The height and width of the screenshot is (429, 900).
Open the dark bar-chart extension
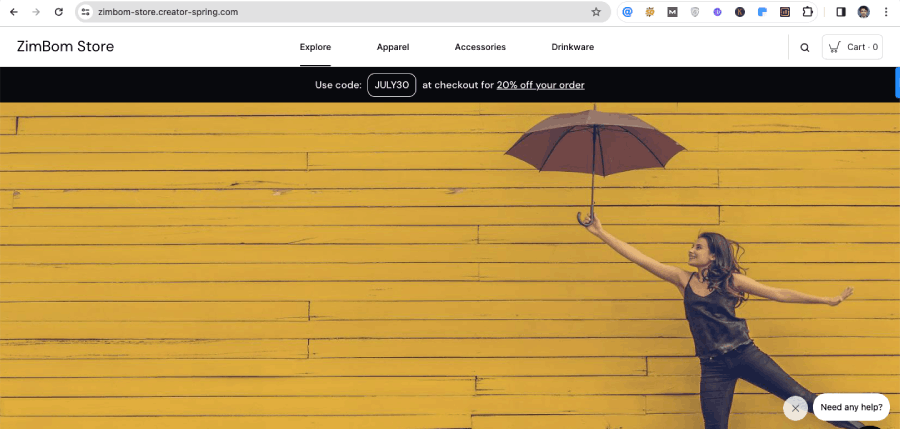[x=785, y=12]
